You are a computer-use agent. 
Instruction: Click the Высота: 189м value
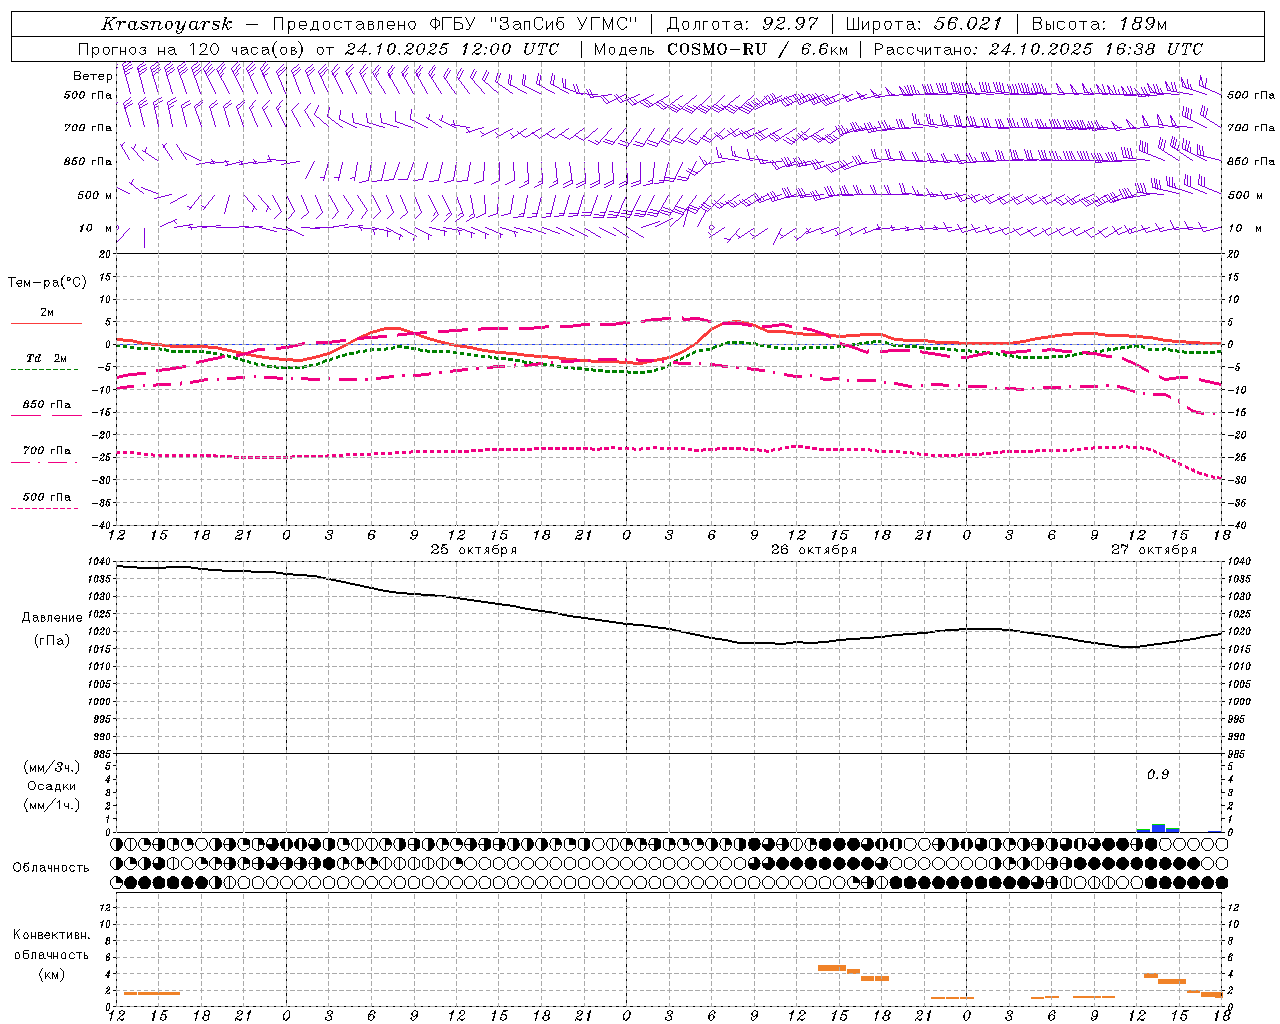(1098, 24)
